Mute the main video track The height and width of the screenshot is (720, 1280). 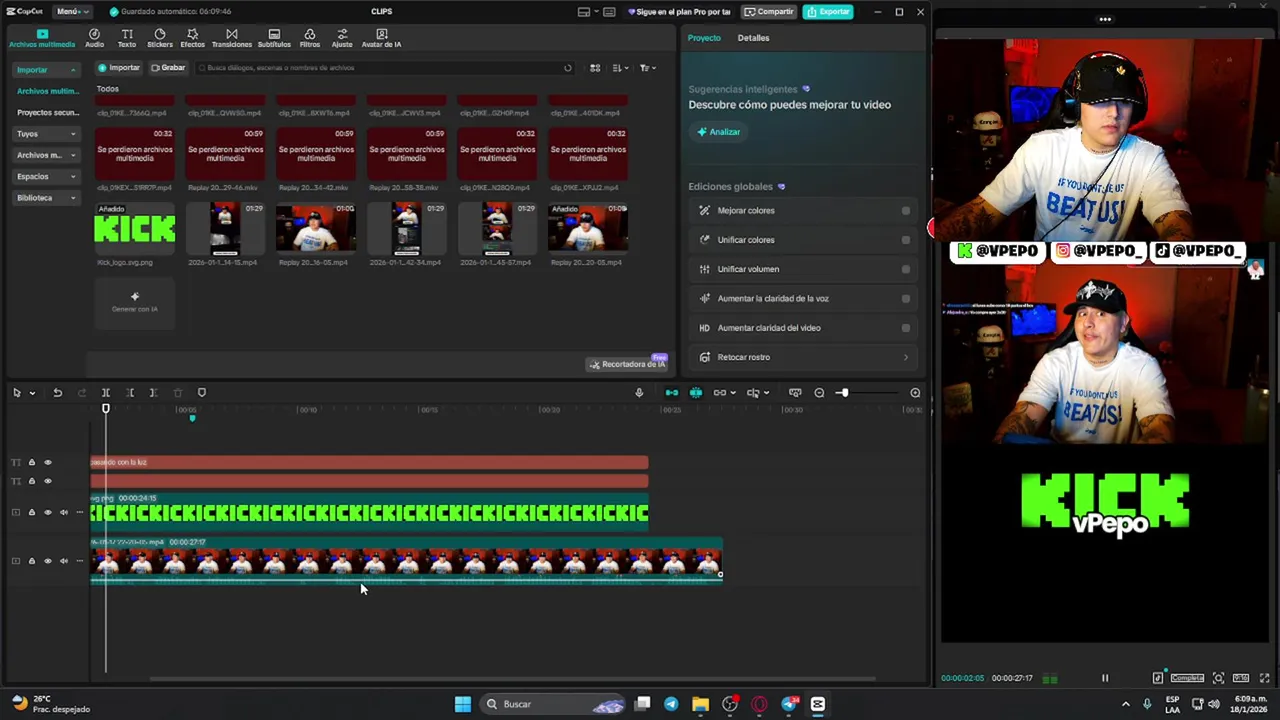[x=63, y=561]
